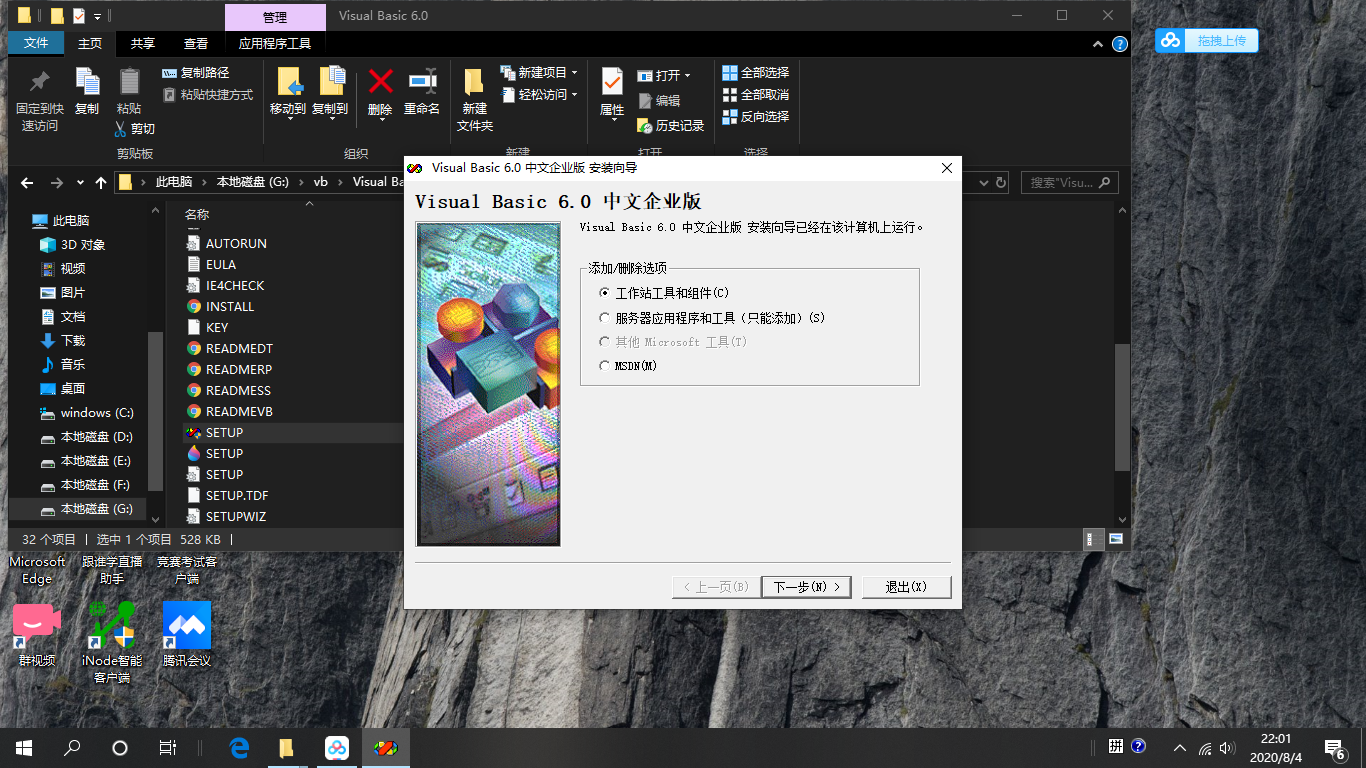Open the recent locations dropdown arrow

[x=80, y=183]
